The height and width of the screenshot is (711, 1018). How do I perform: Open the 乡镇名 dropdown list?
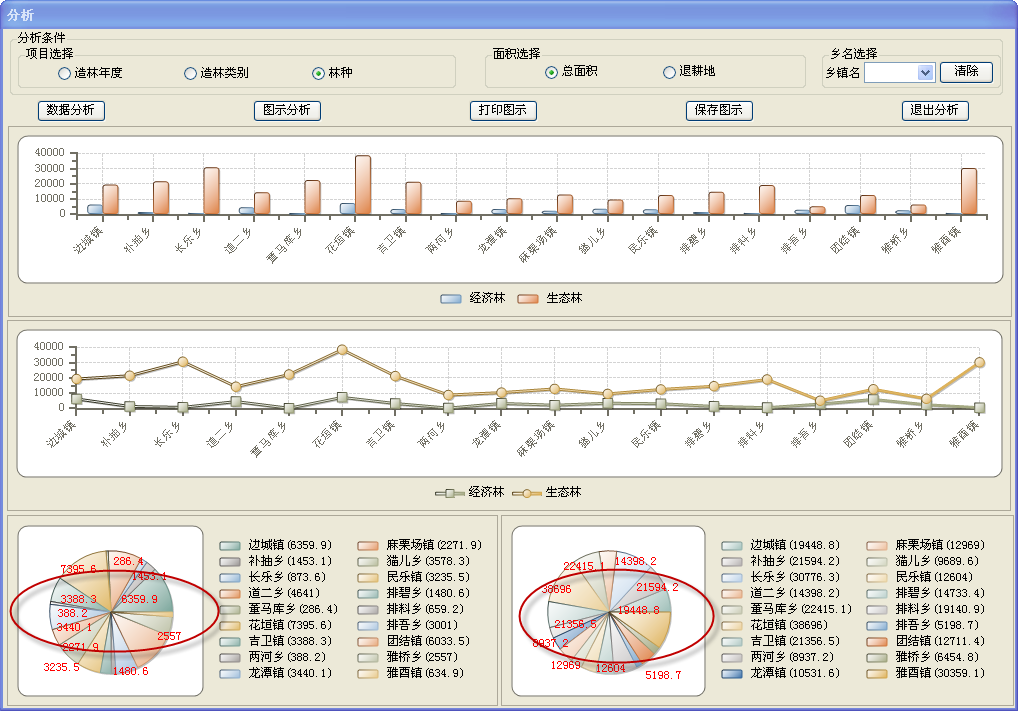point(926,73)
